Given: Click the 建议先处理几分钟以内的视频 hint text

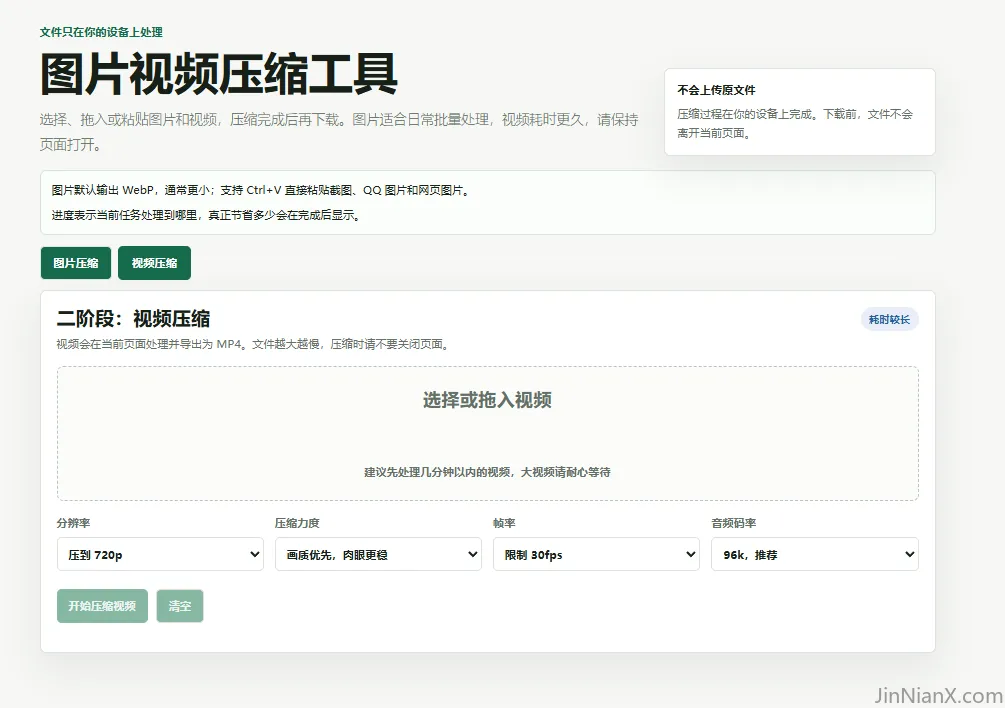Looking at the screenshot, I should pos(487,472).
